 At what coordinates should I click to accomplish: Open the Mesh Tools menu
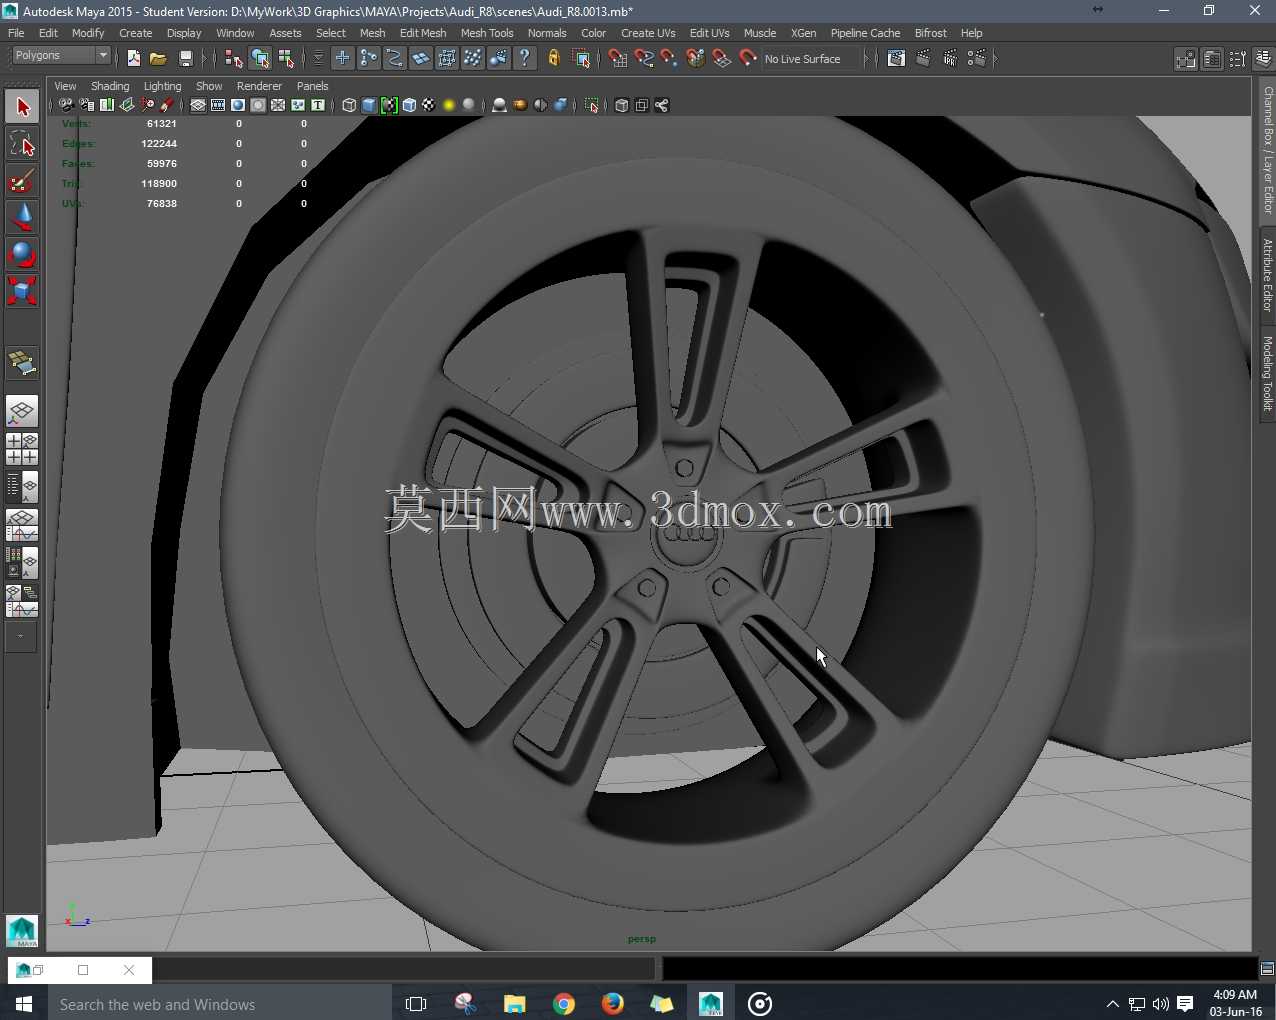pos(487,33)
